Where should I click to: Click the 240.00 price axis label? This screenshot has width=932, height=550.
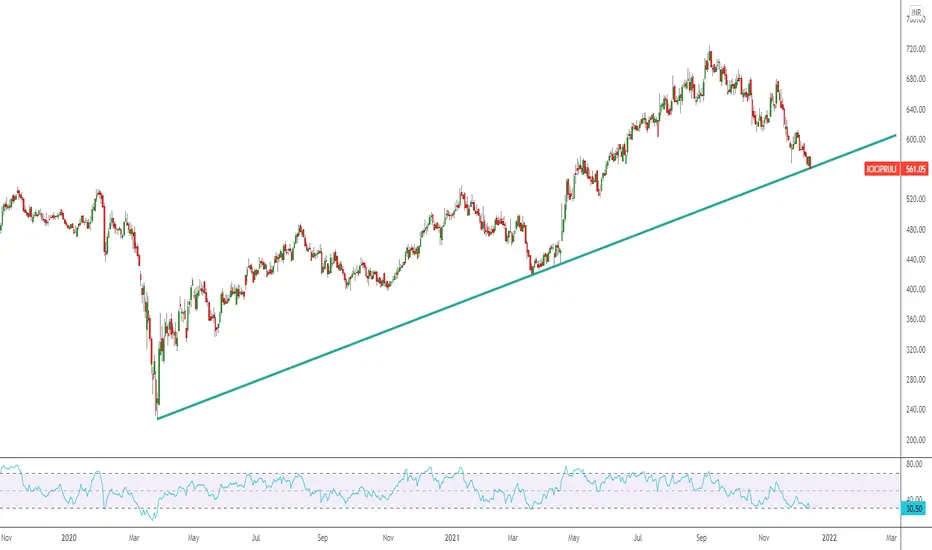tap(915, 410)
